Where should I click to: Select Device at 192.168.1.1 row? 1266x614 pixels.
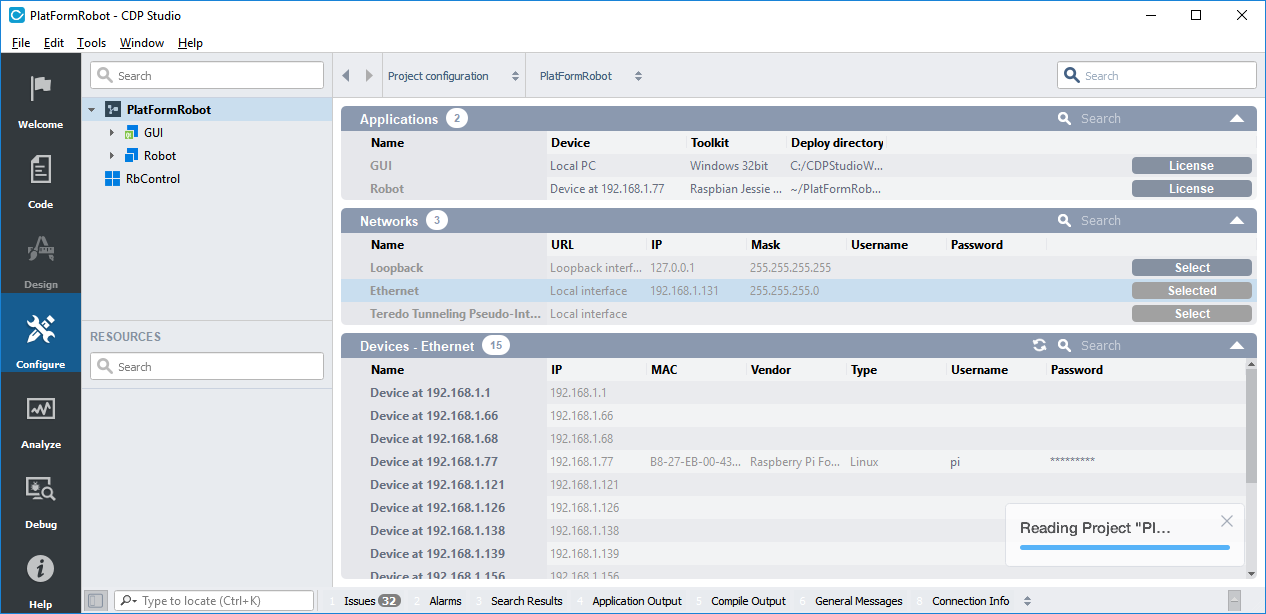coord(793,393)
